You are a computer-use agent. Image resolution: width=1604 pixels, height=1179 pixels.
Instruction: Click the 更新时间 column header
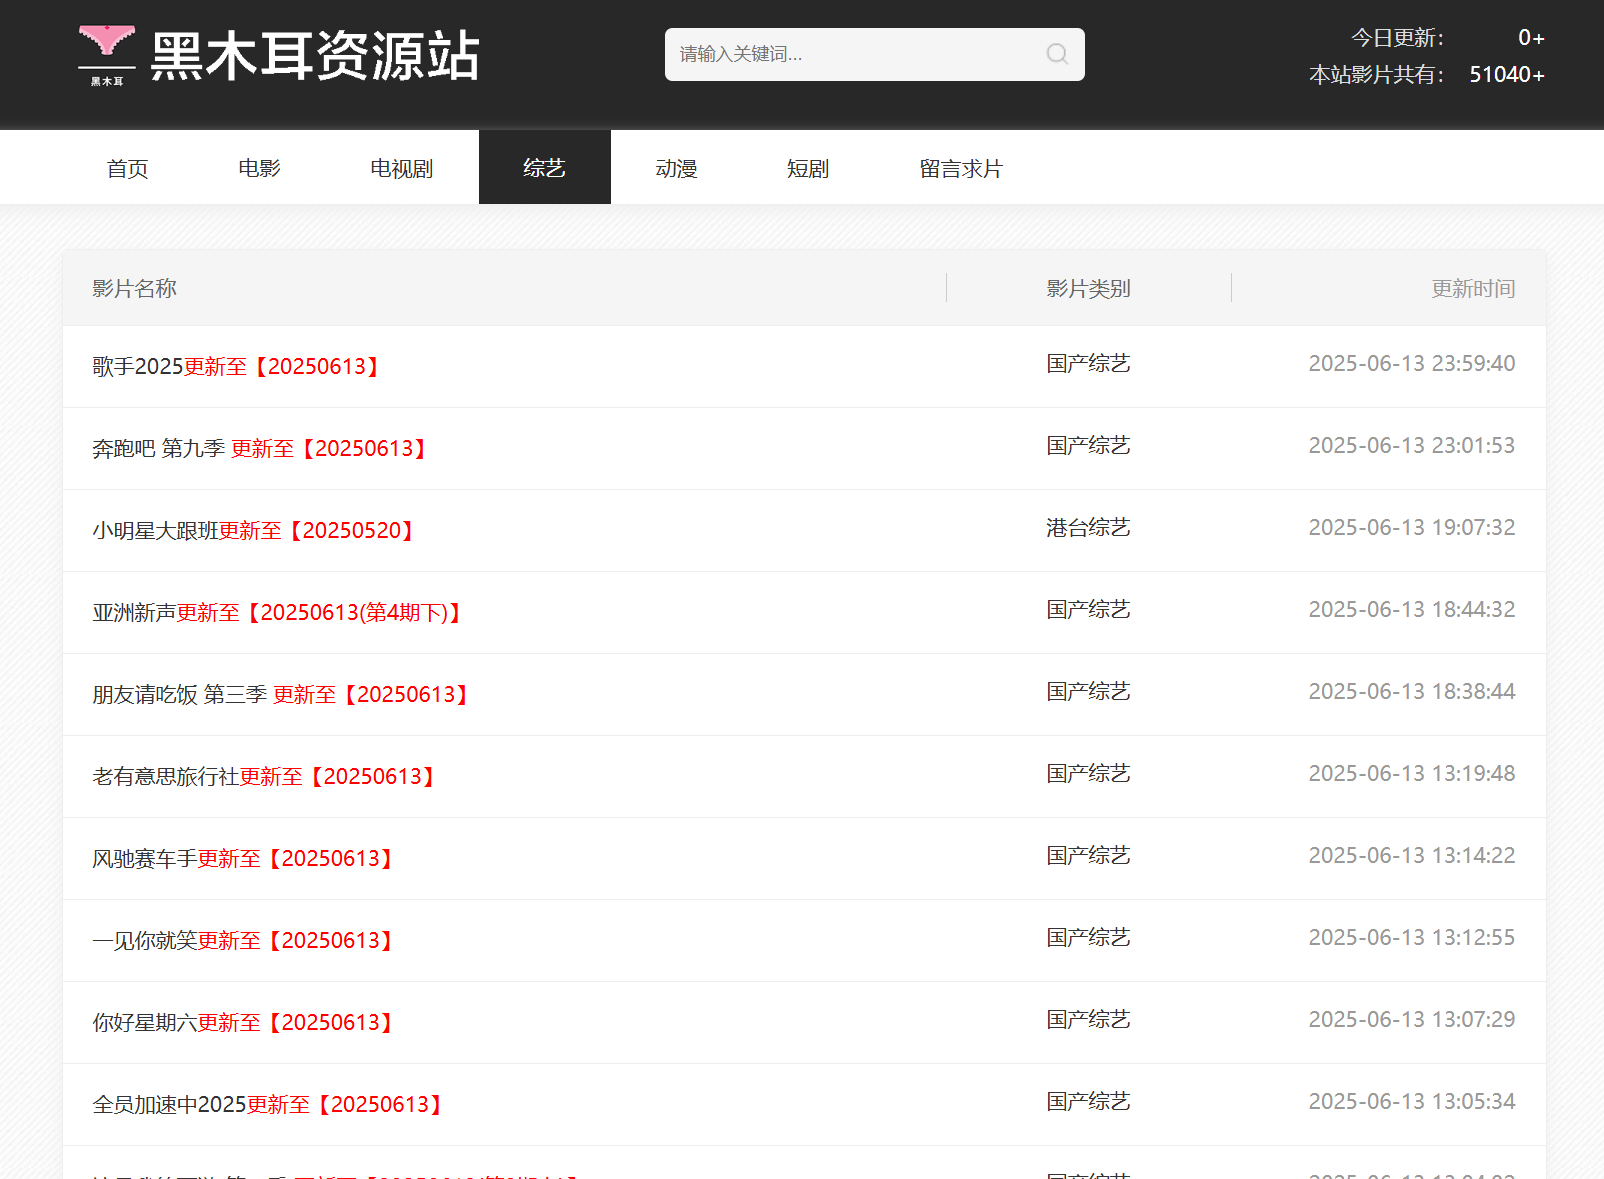coord(1473,288)
